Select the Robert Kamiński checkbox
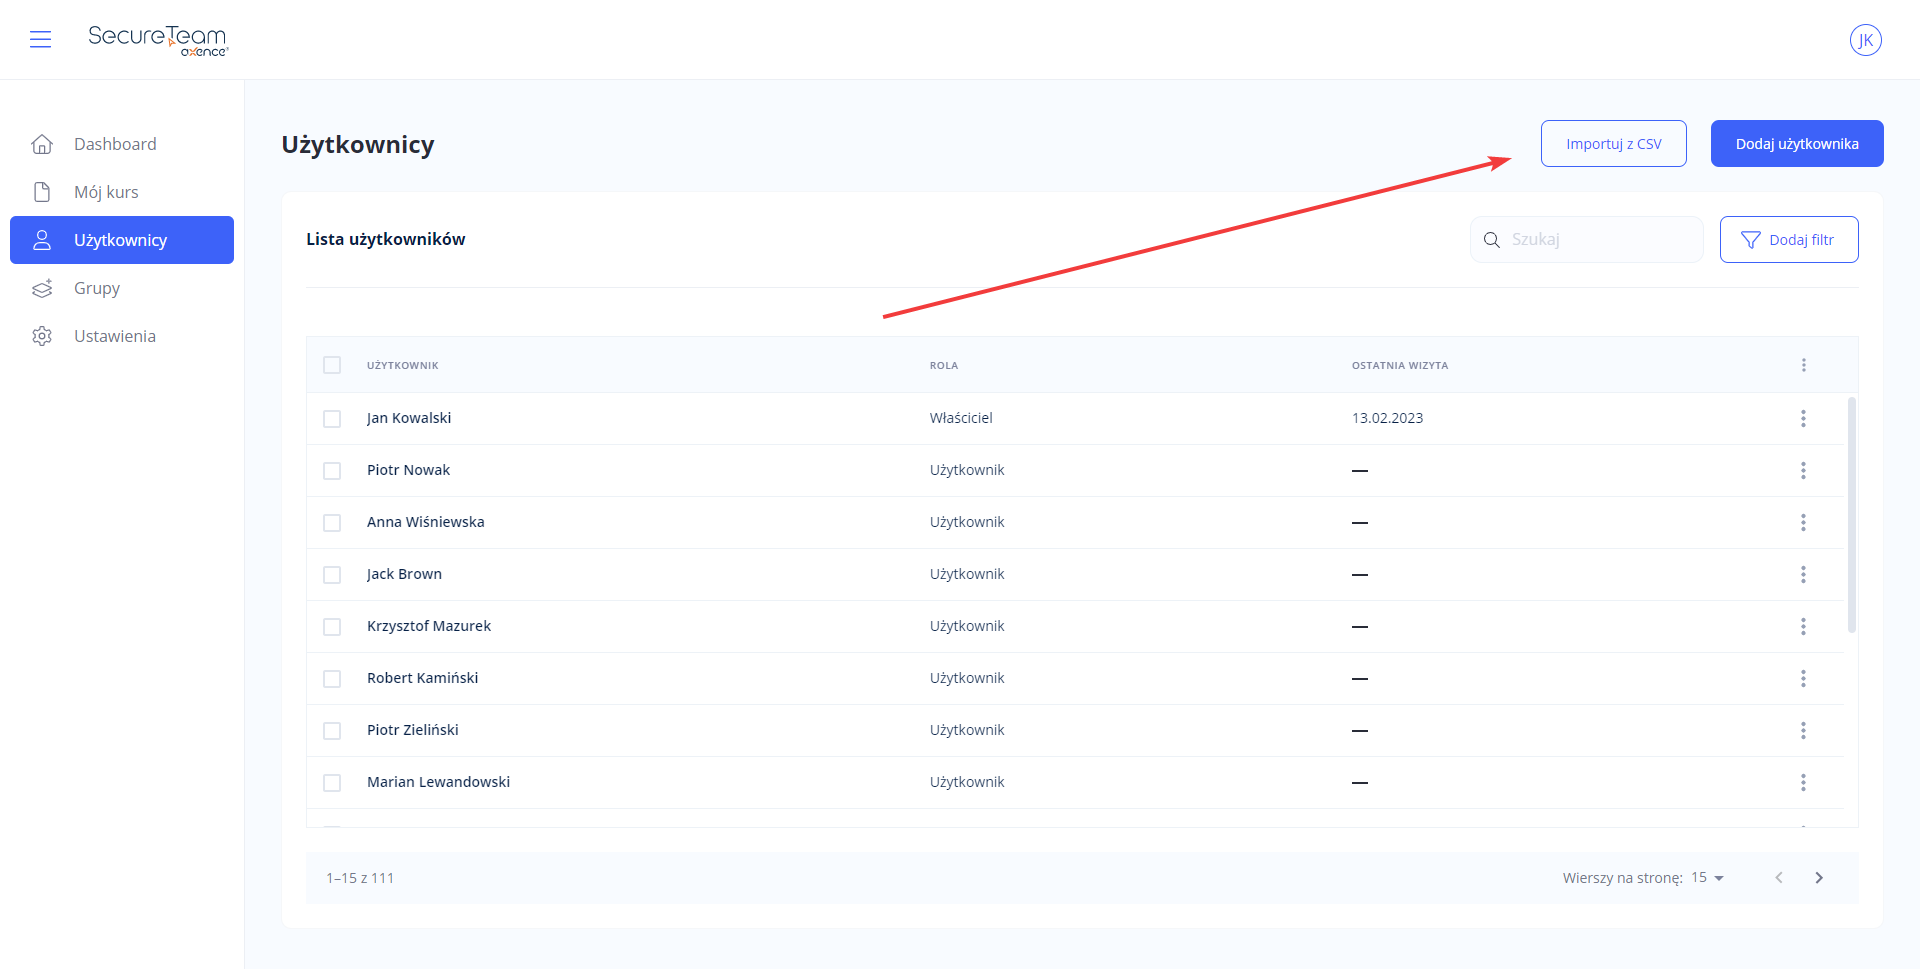The image size is (1920, 969). click(332, 678)
